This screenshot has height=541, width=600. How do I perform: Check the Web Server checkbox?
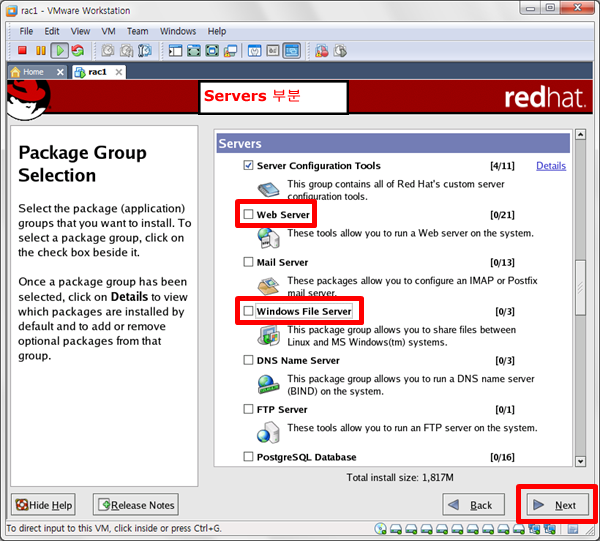(248, 214)
